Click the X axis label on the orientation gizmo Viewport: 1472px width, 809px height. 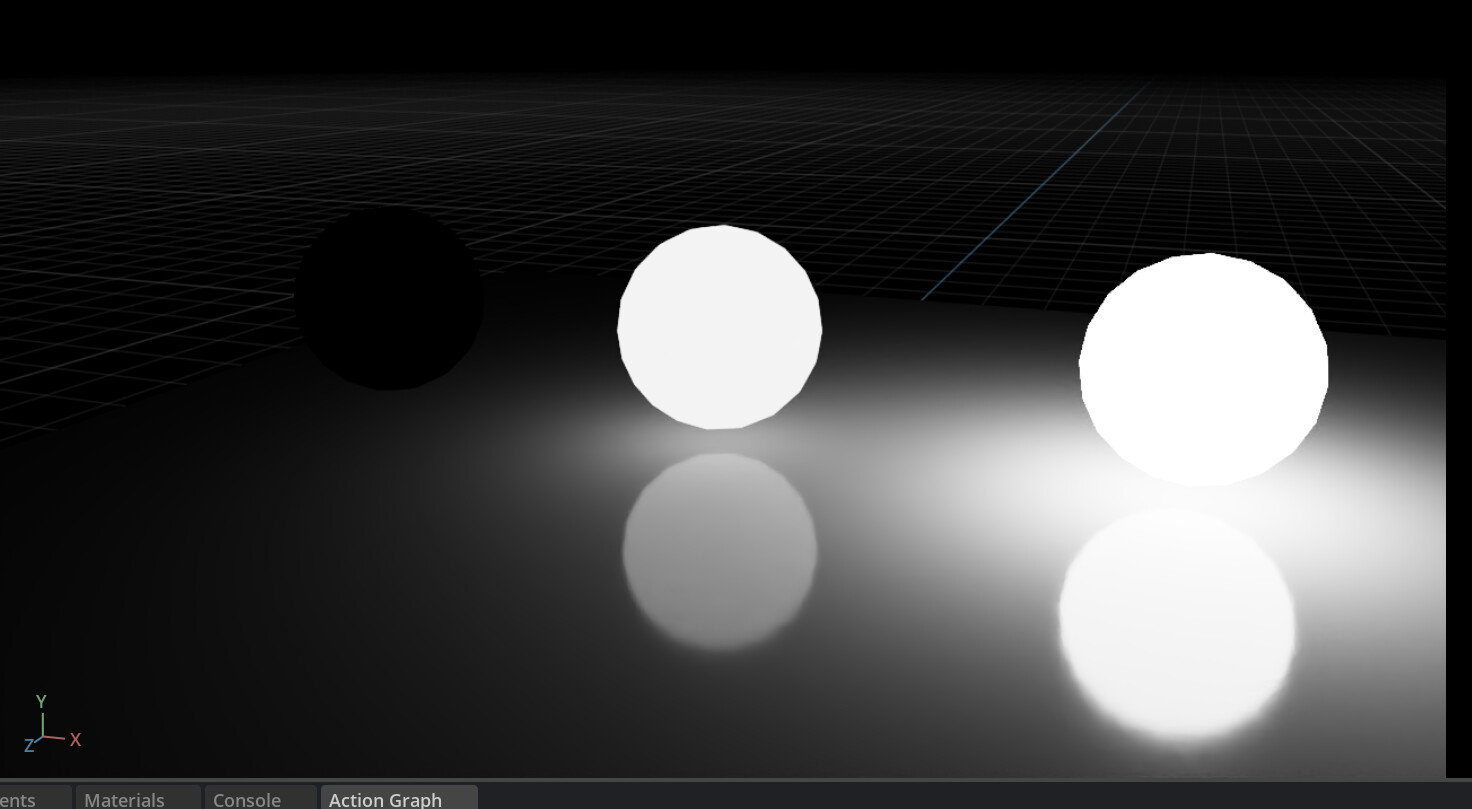[x=75, y=739]
